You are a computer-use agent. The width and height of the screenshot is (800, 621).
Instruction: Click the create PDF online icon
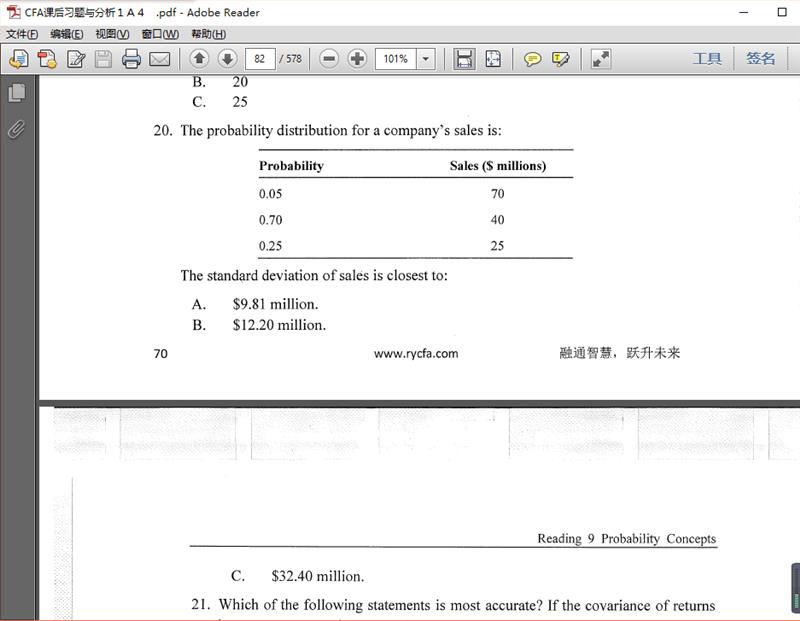coord(19,59)
